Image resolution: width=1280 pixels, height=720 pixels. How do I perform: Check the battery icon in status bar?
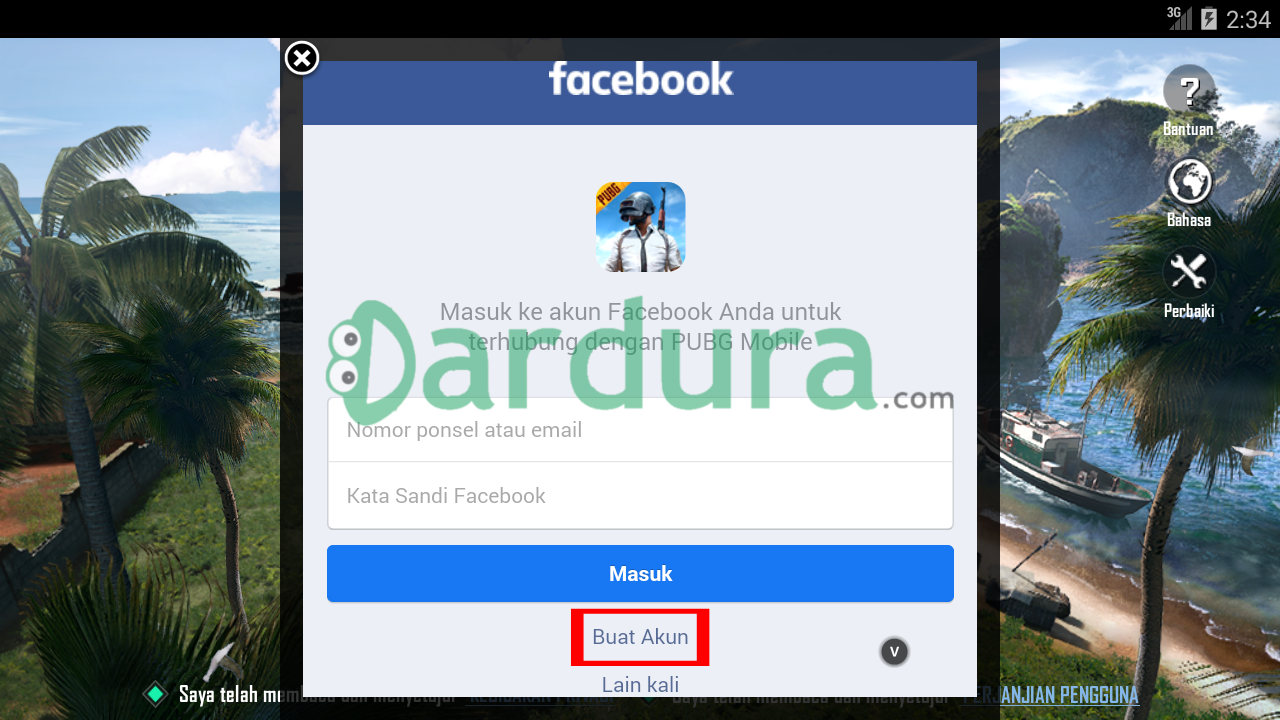[x=1209, y=18]
